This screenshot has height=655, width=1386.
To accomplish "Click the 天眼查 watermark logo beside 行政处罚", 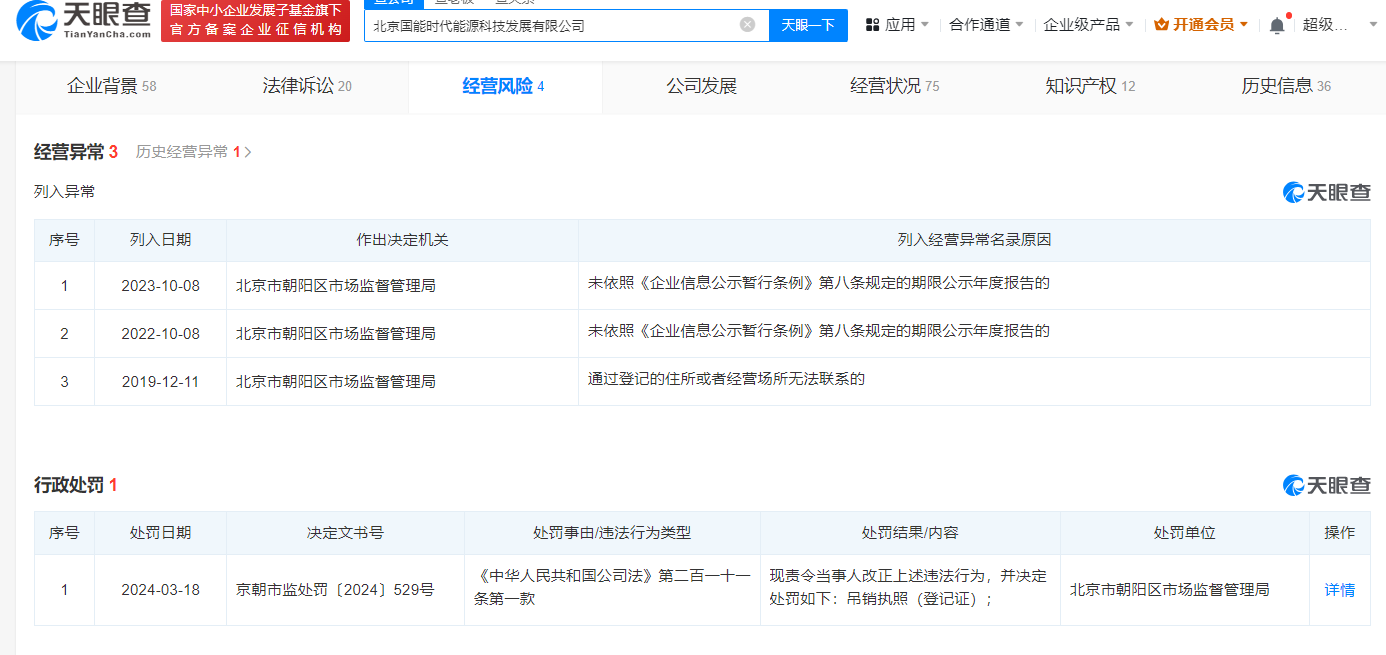I will pos(1326,485).
